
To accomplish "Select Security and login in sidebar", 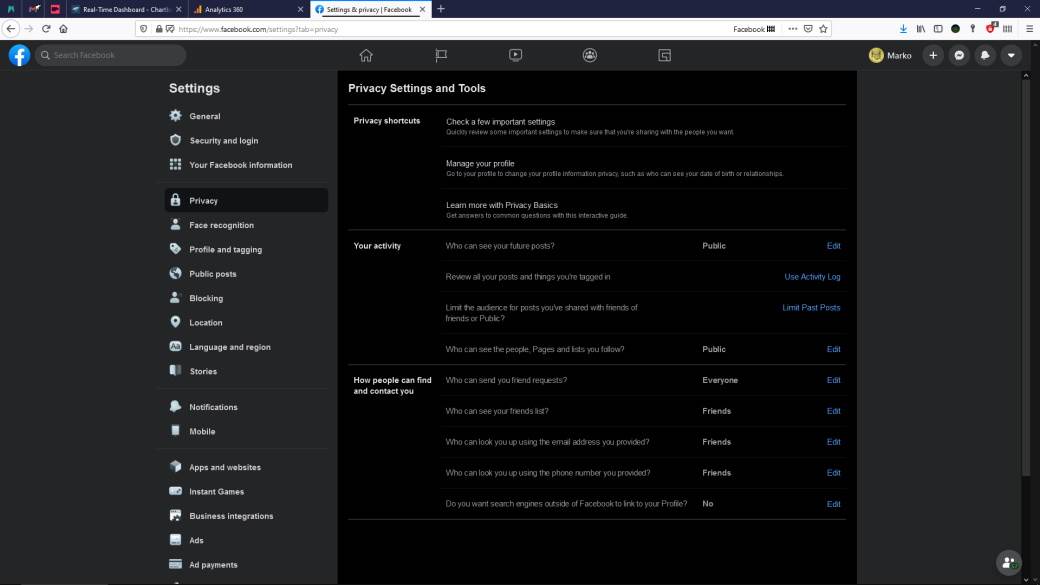I will pos(223,141).
